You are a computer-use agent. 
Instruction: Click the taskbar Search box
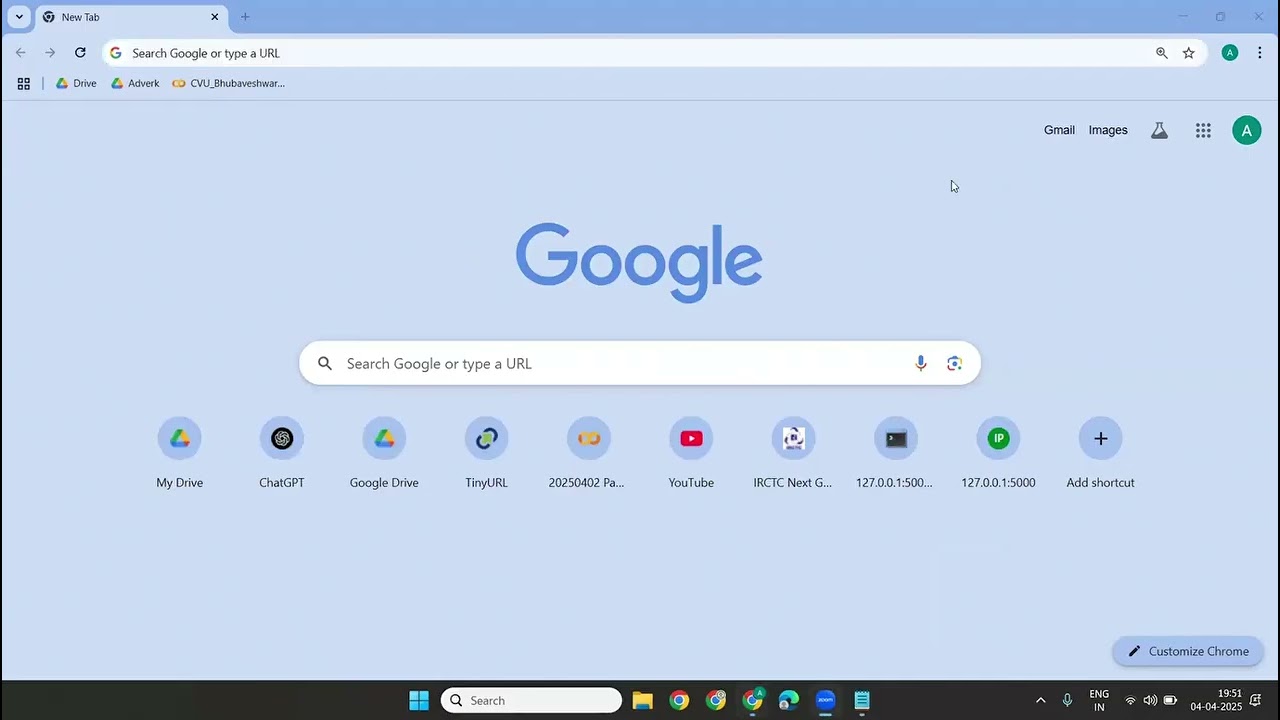tap(532, 700)
